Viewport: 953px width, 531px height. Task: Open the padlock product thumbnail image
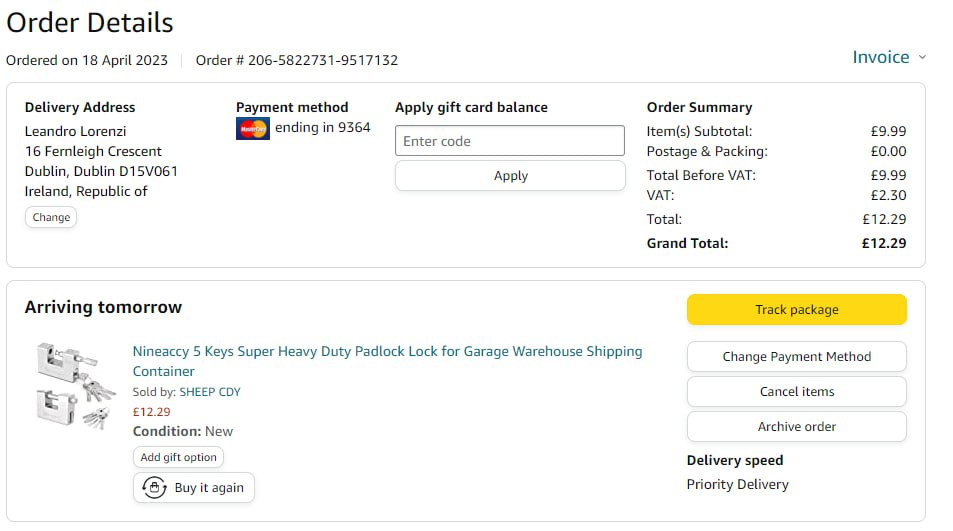click(x=73, y=386)
